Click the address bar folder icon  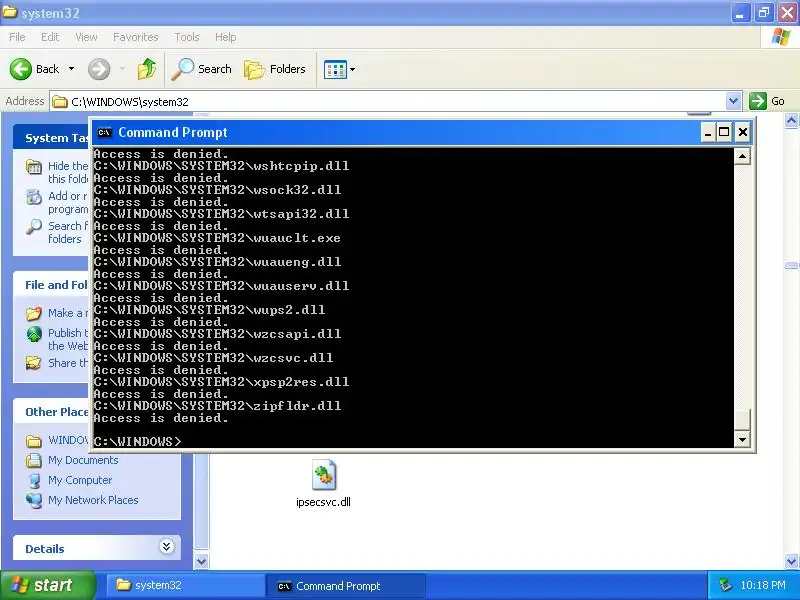coord(60,102)
